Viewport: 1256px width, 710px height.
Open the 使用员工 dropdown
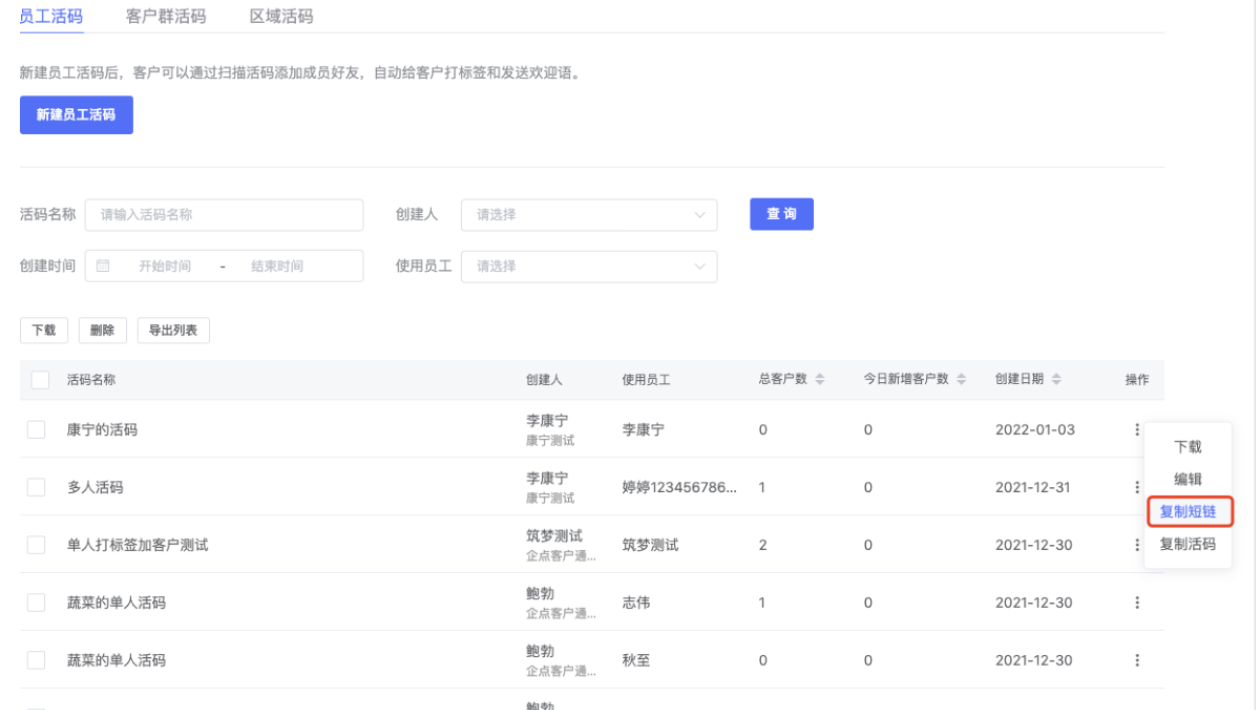pyautogui.click(x=588, y=267)
